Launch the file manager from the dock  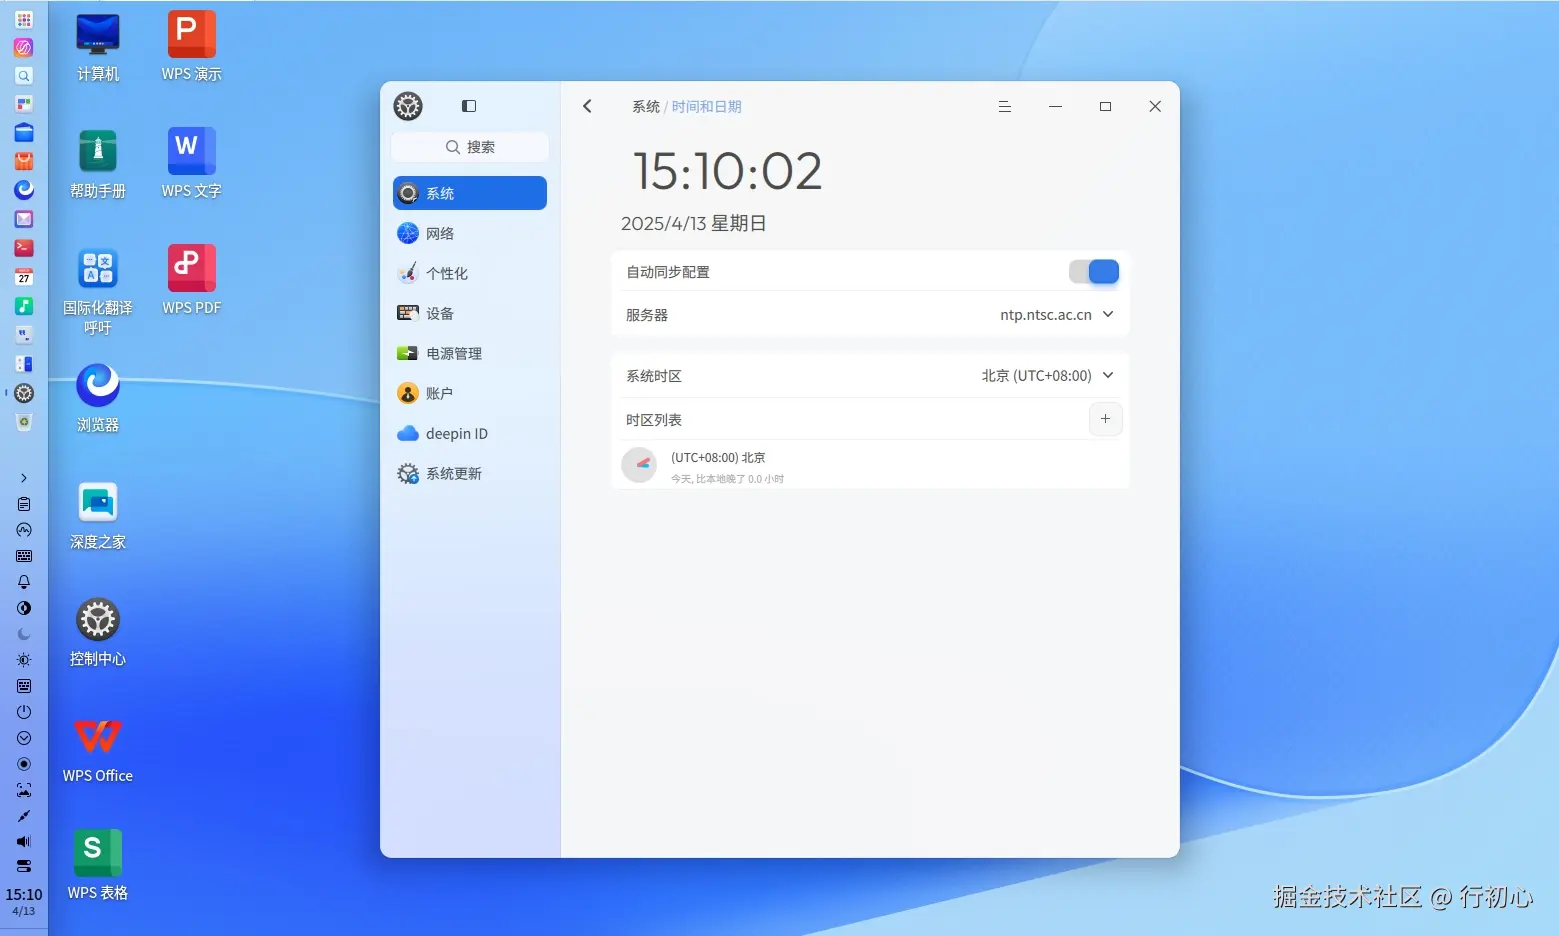(24, 133)
